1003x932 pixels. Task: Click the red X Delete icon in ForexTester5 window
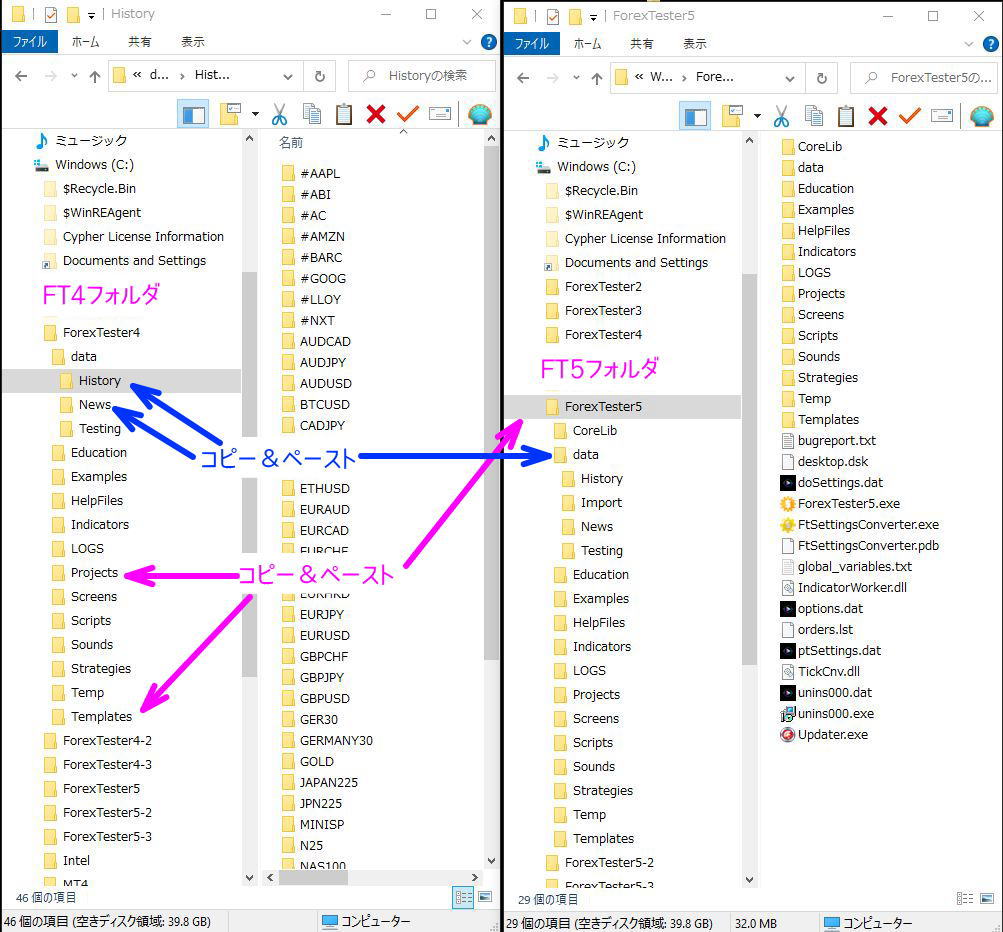point(878,116)
